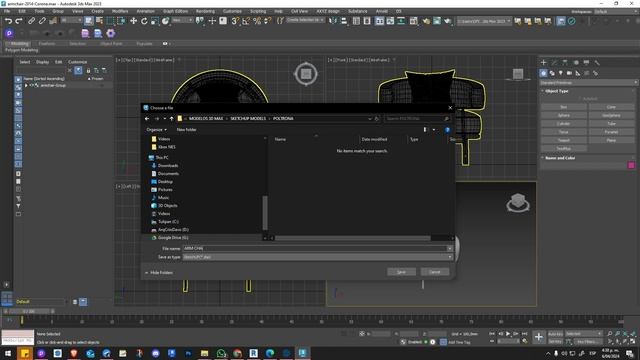The image size is (640, 360).
Task: Click the pink object color swatch
Action: click(631, 165)
